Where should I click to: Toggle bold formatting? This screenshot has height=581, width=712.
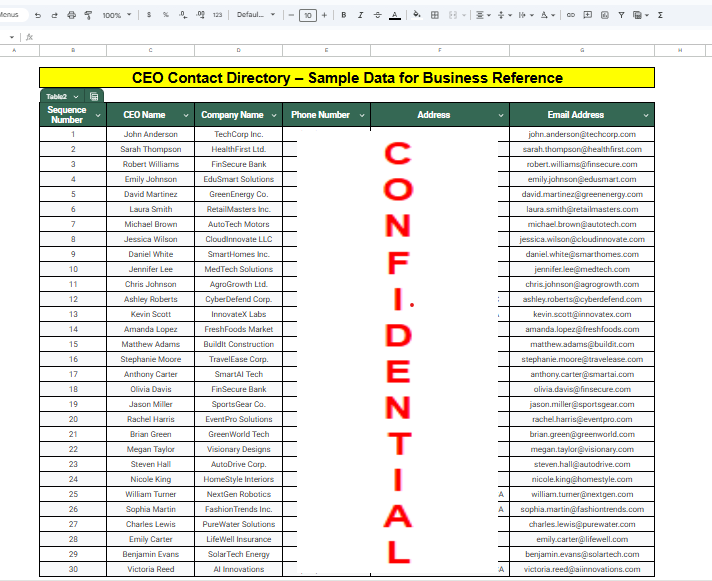point(344,15)
